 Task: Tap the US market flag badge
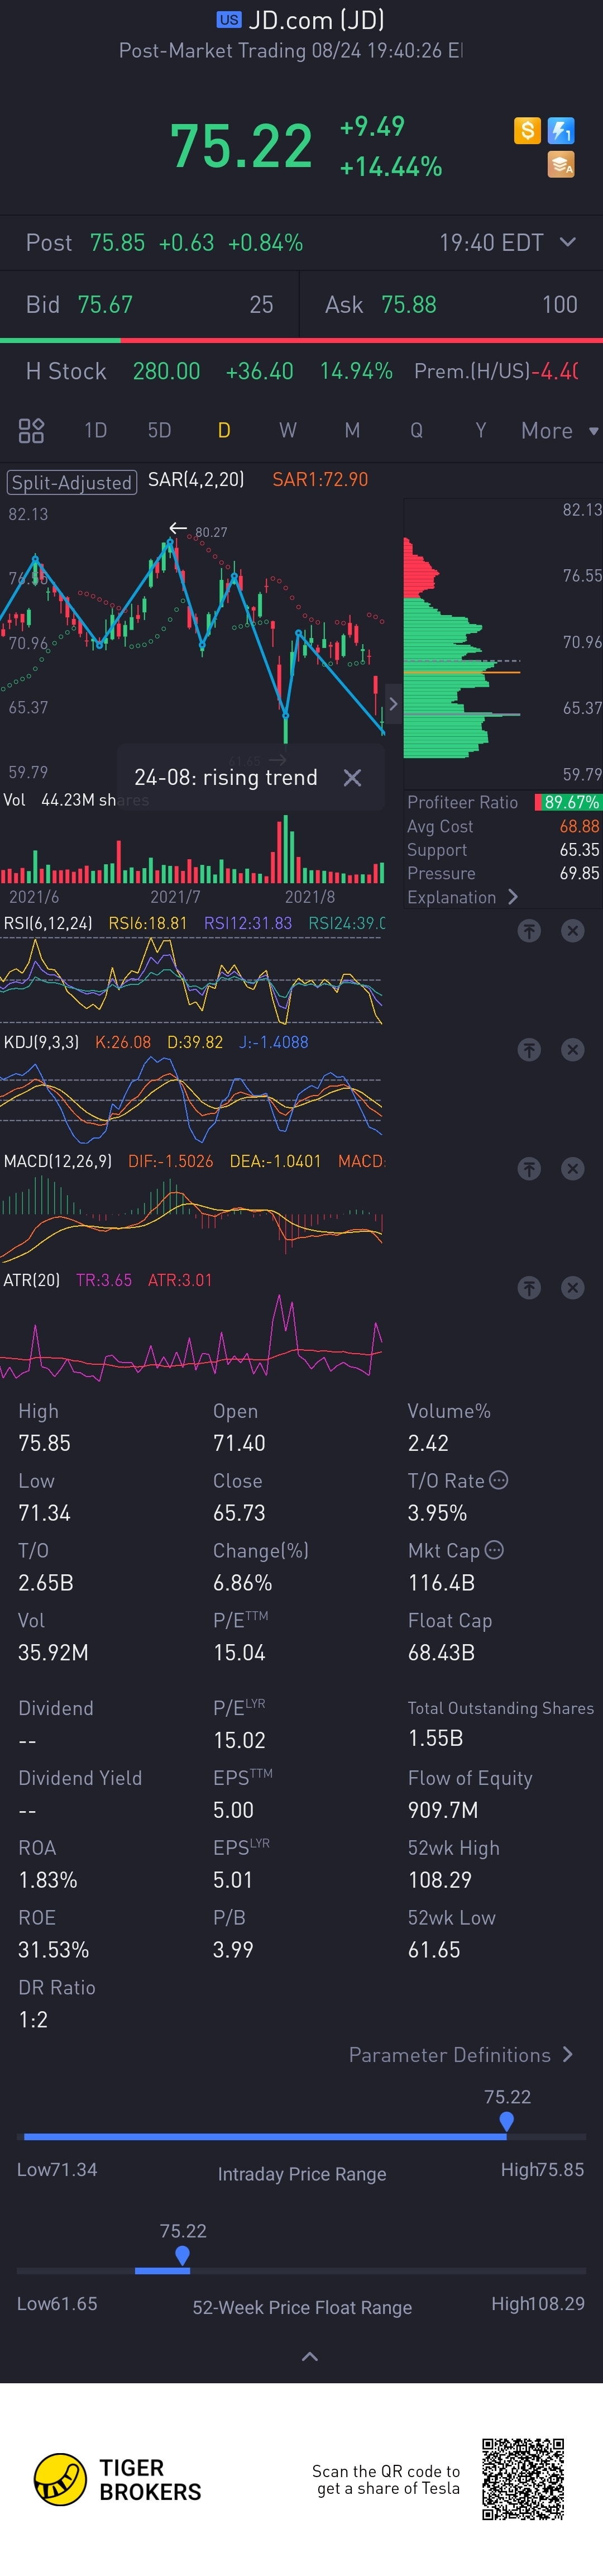point(229,20)
